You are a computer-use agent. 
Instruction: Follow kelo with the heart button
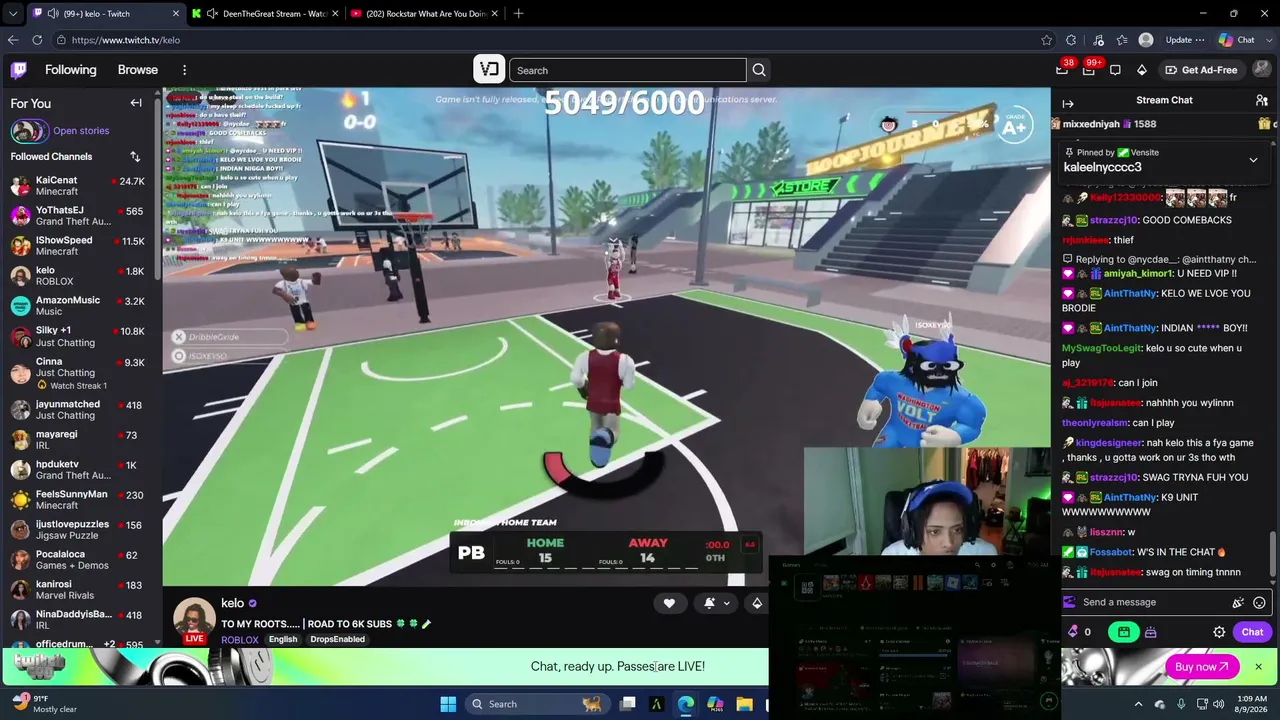click(669, 603)
